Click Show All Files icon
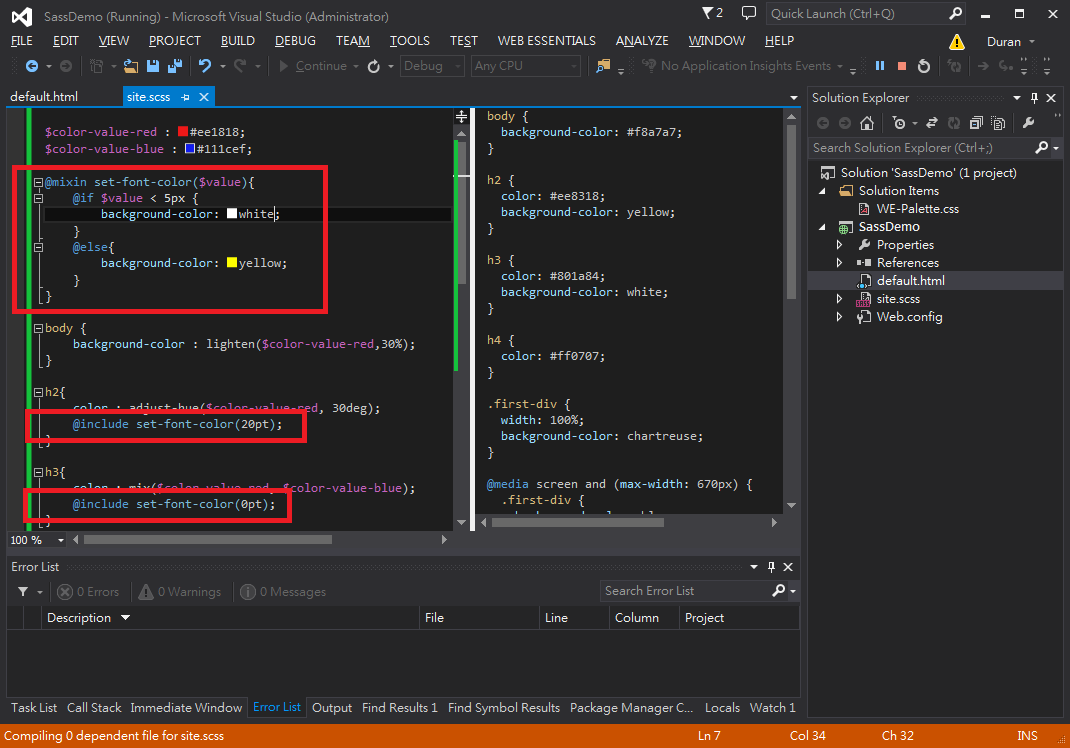This screenshot has height=748, width=1070. click(x=998, y=123)
